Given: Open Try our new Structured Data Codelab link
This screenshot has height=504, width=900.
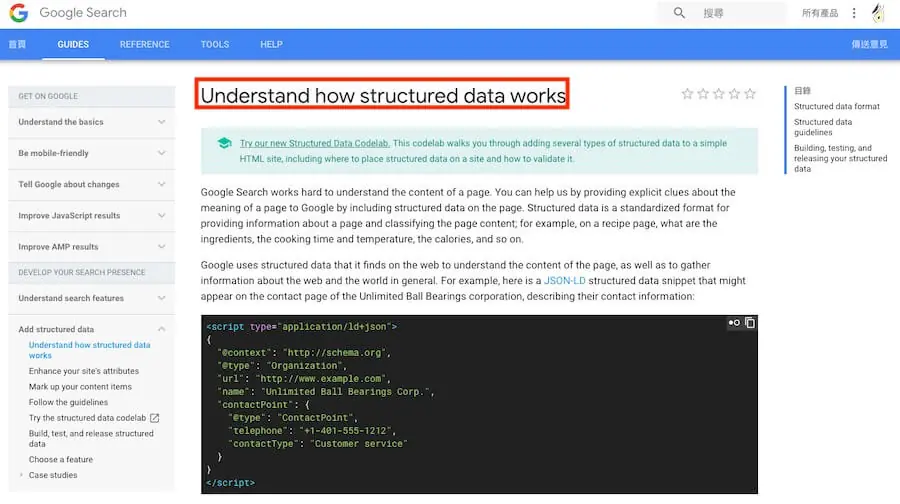Looking at the screenshot, I should pos(315,143).
